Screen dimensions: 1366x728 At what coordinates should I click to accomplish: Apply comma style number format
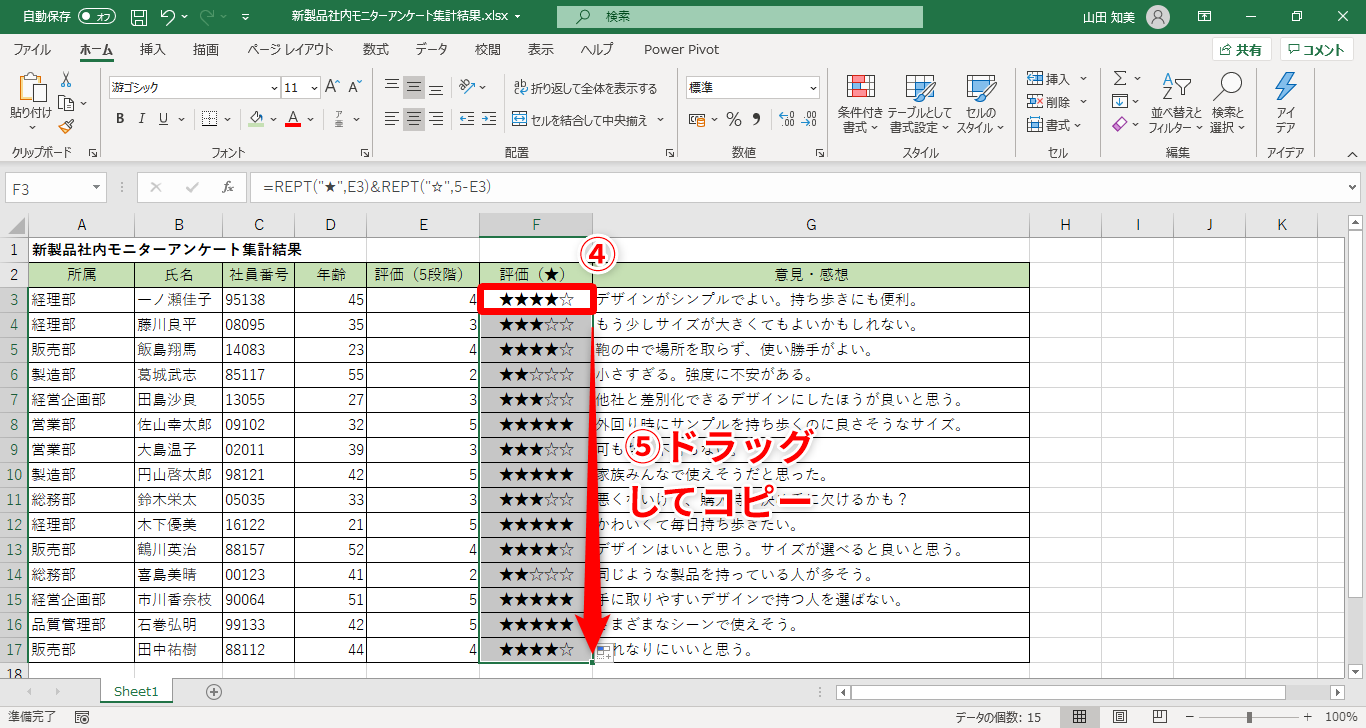point(759,120)
